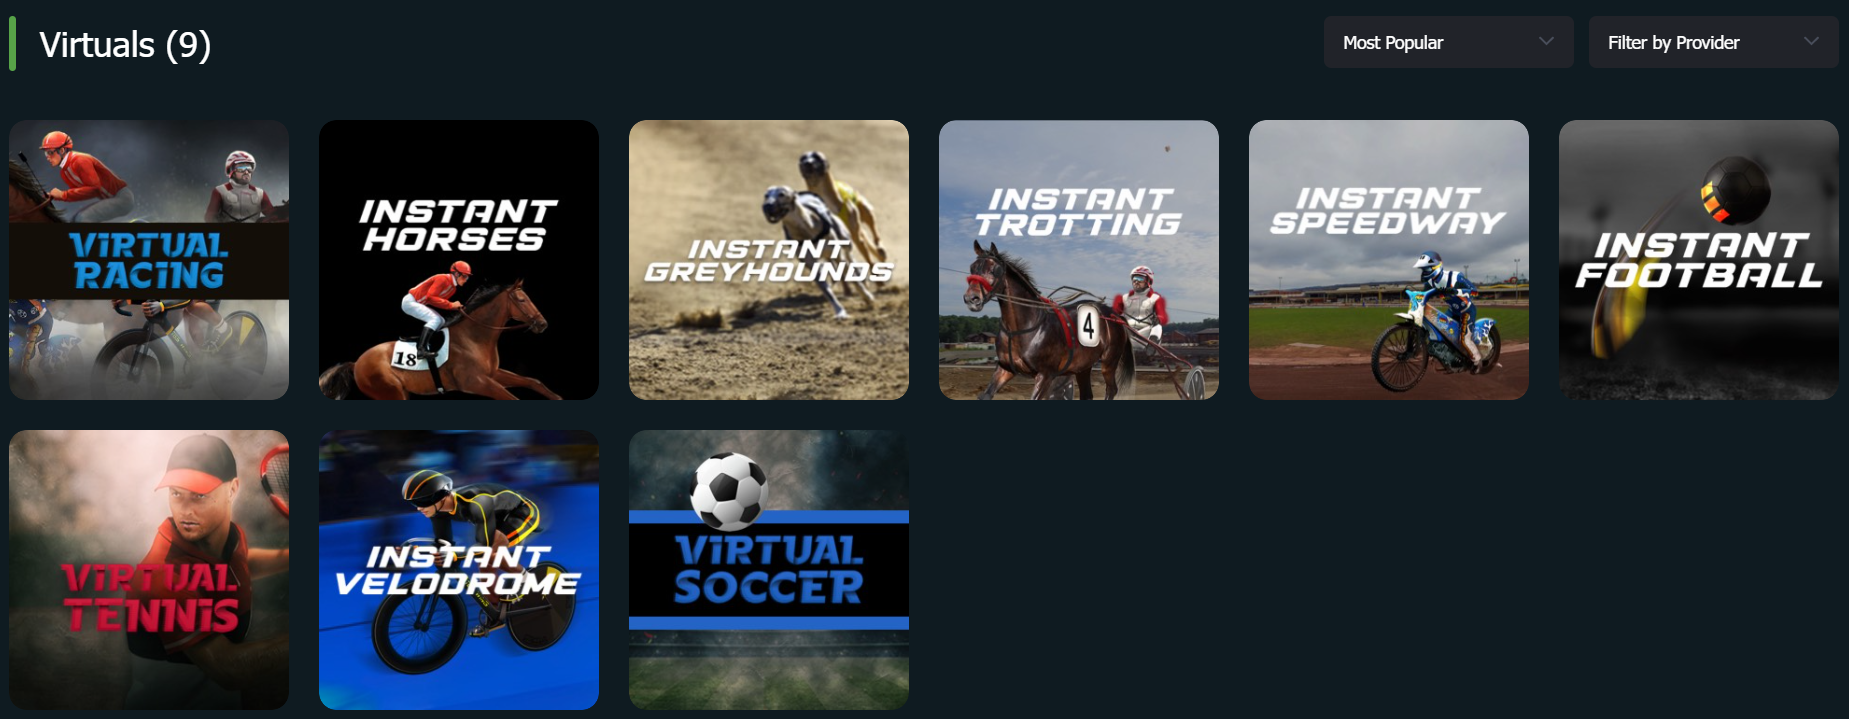Open Instant Trotting game
The image size is (1849, 719).
tap(1079, 260)
